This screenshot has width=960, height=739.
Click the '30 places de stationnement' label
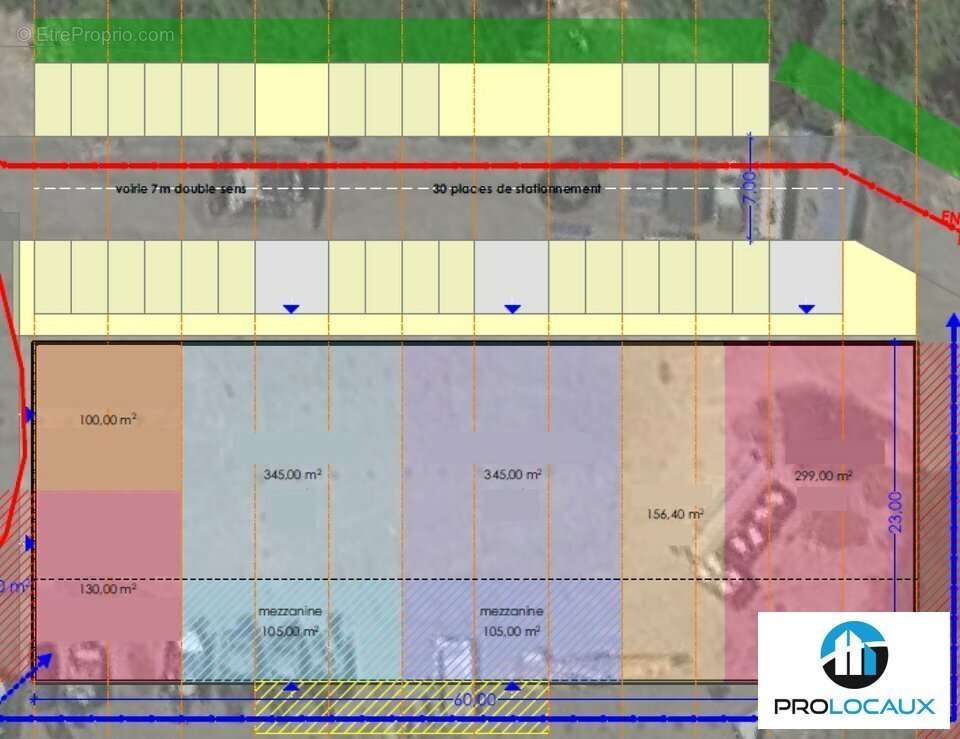[x=516, y=188]
